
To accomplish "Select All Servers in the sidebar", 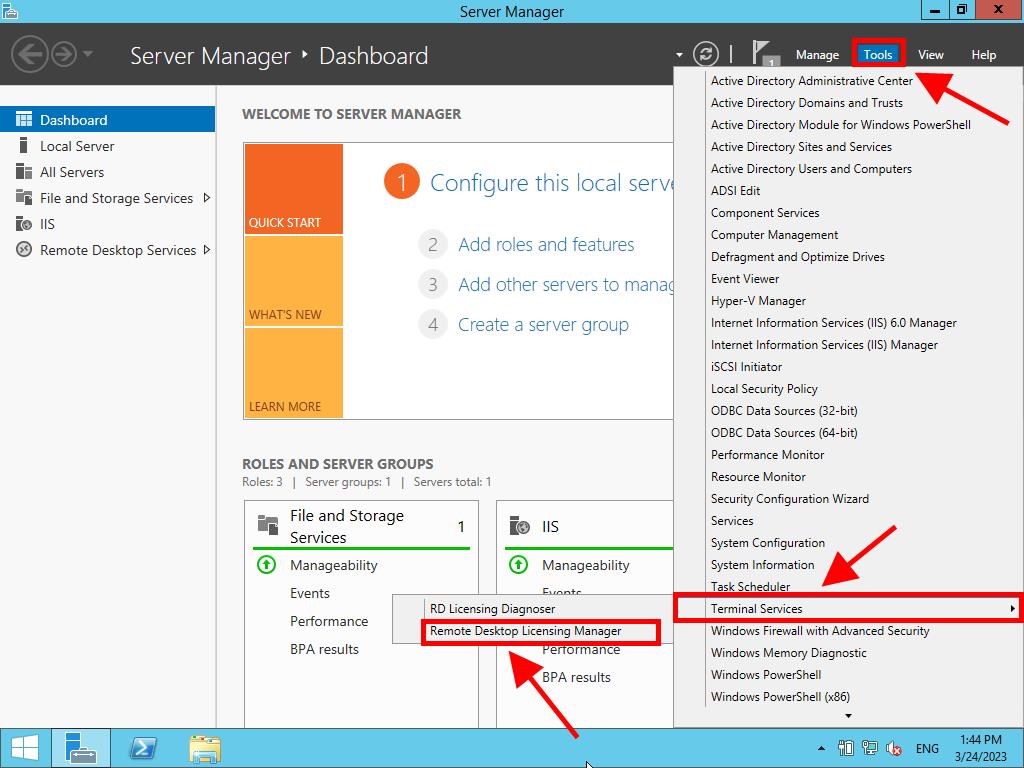I will [x=72, y=172].
